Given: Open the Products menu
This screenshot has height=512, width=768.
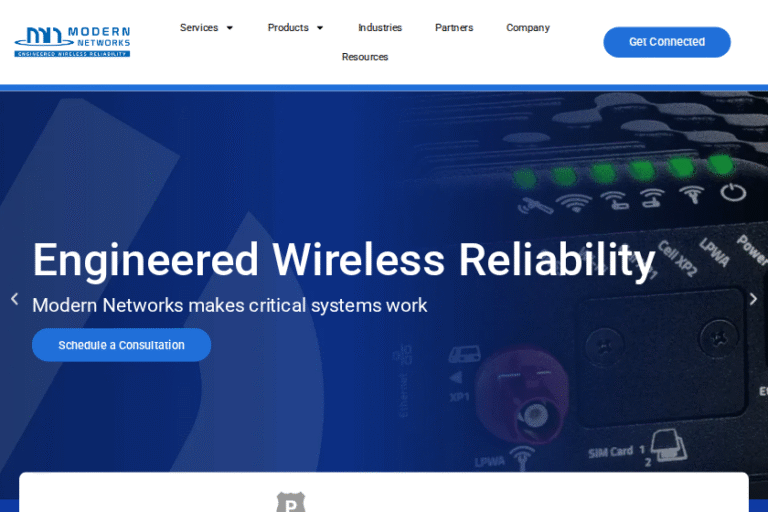Looking at the screenshot, I should point(288,27).
